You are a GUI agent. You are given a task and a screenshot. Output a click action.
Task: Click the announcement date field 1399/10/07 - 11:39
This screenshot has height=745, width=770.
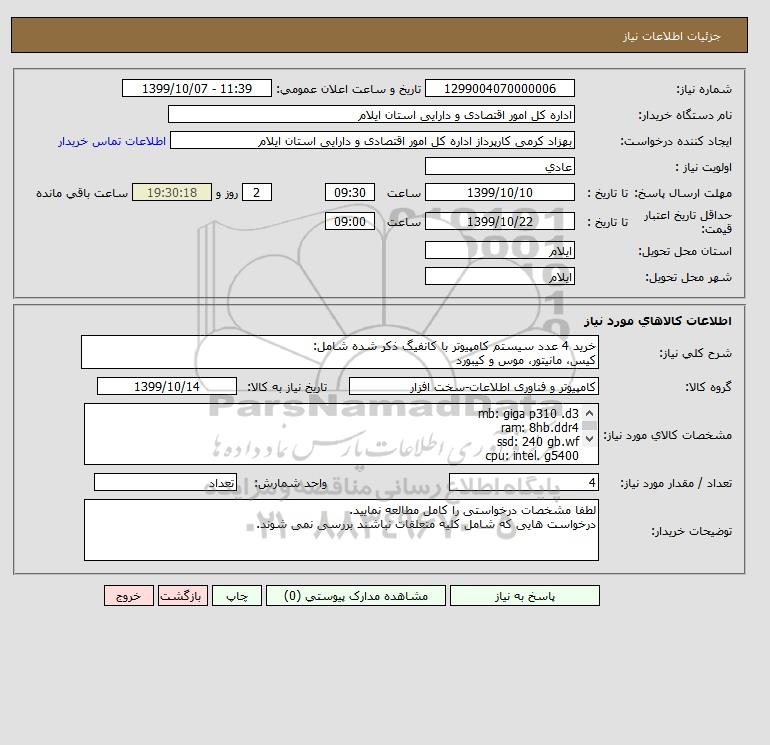196,88
